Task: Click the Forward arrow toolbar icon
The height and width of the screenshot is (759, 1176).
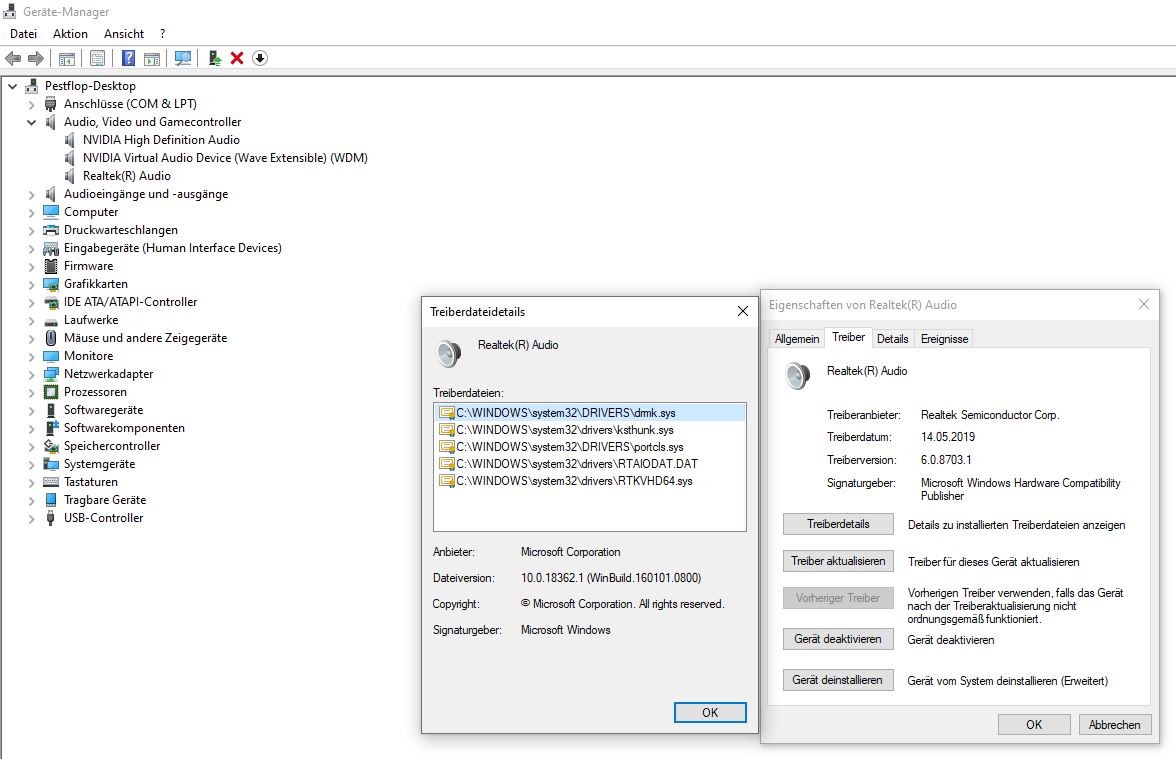Action: coord(35,58)
